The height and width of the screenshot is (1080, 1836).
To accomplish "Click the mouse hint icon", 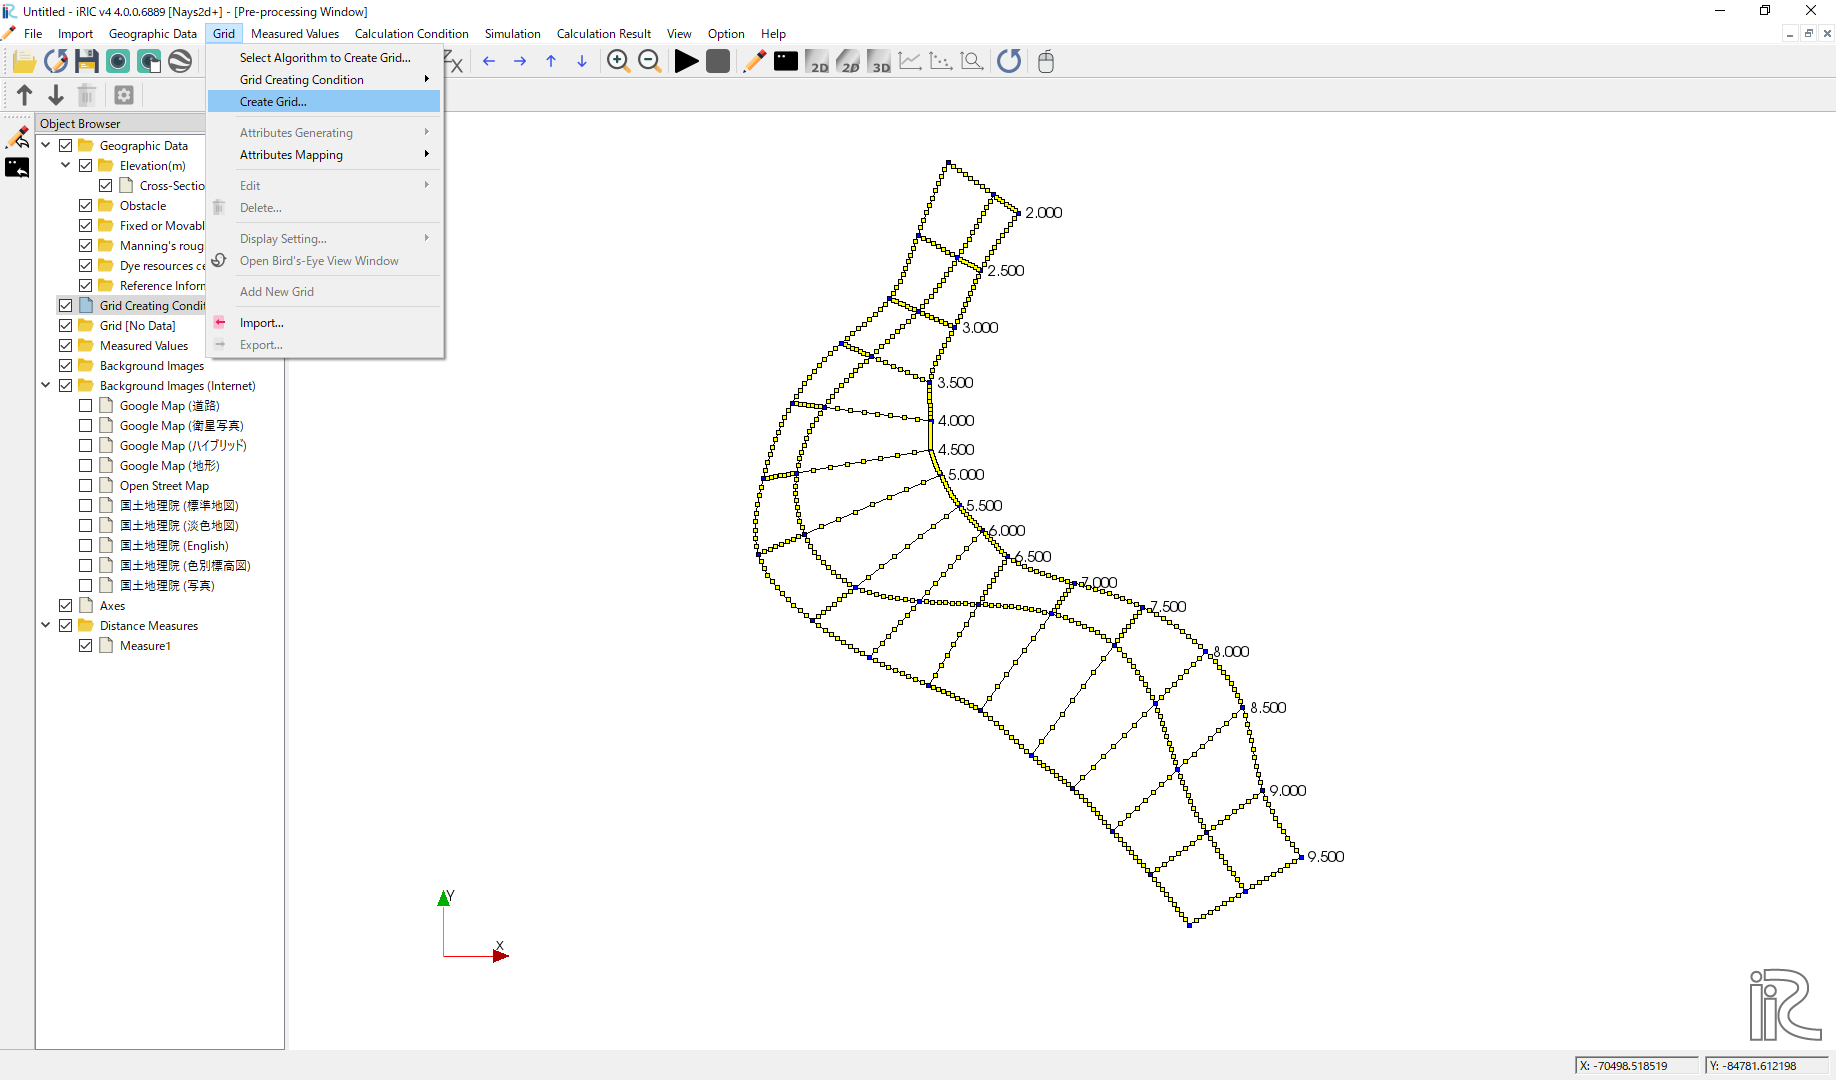I will [x=1046, y=62].
